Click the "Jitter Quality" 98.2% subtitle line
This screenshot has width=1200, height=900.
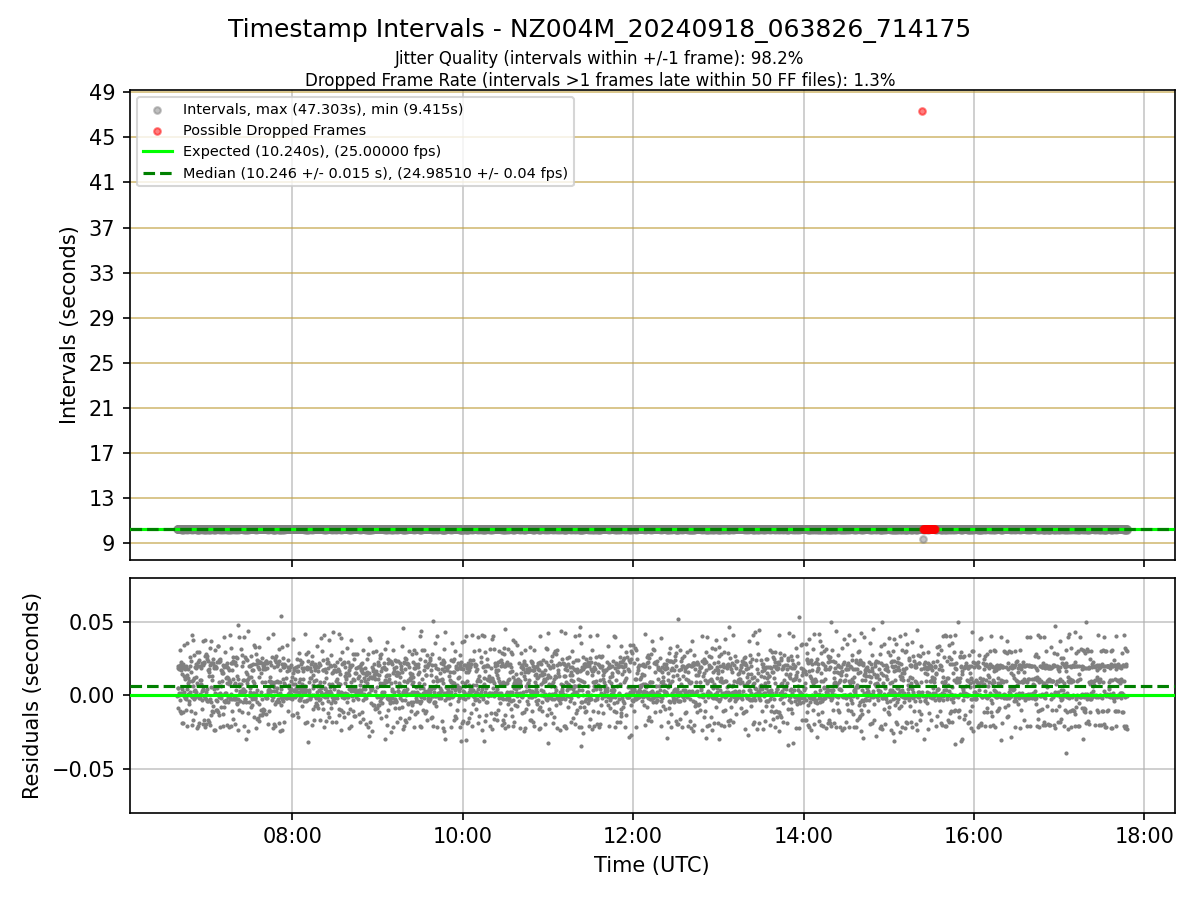click(x=599, y=59)
